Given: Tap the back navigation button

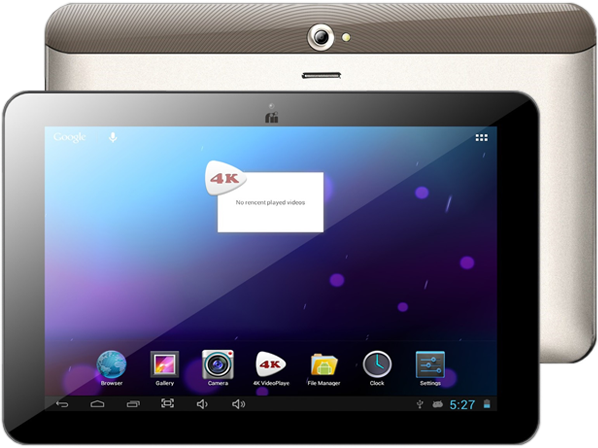Looking at the screenshot, I should [62, 404].
